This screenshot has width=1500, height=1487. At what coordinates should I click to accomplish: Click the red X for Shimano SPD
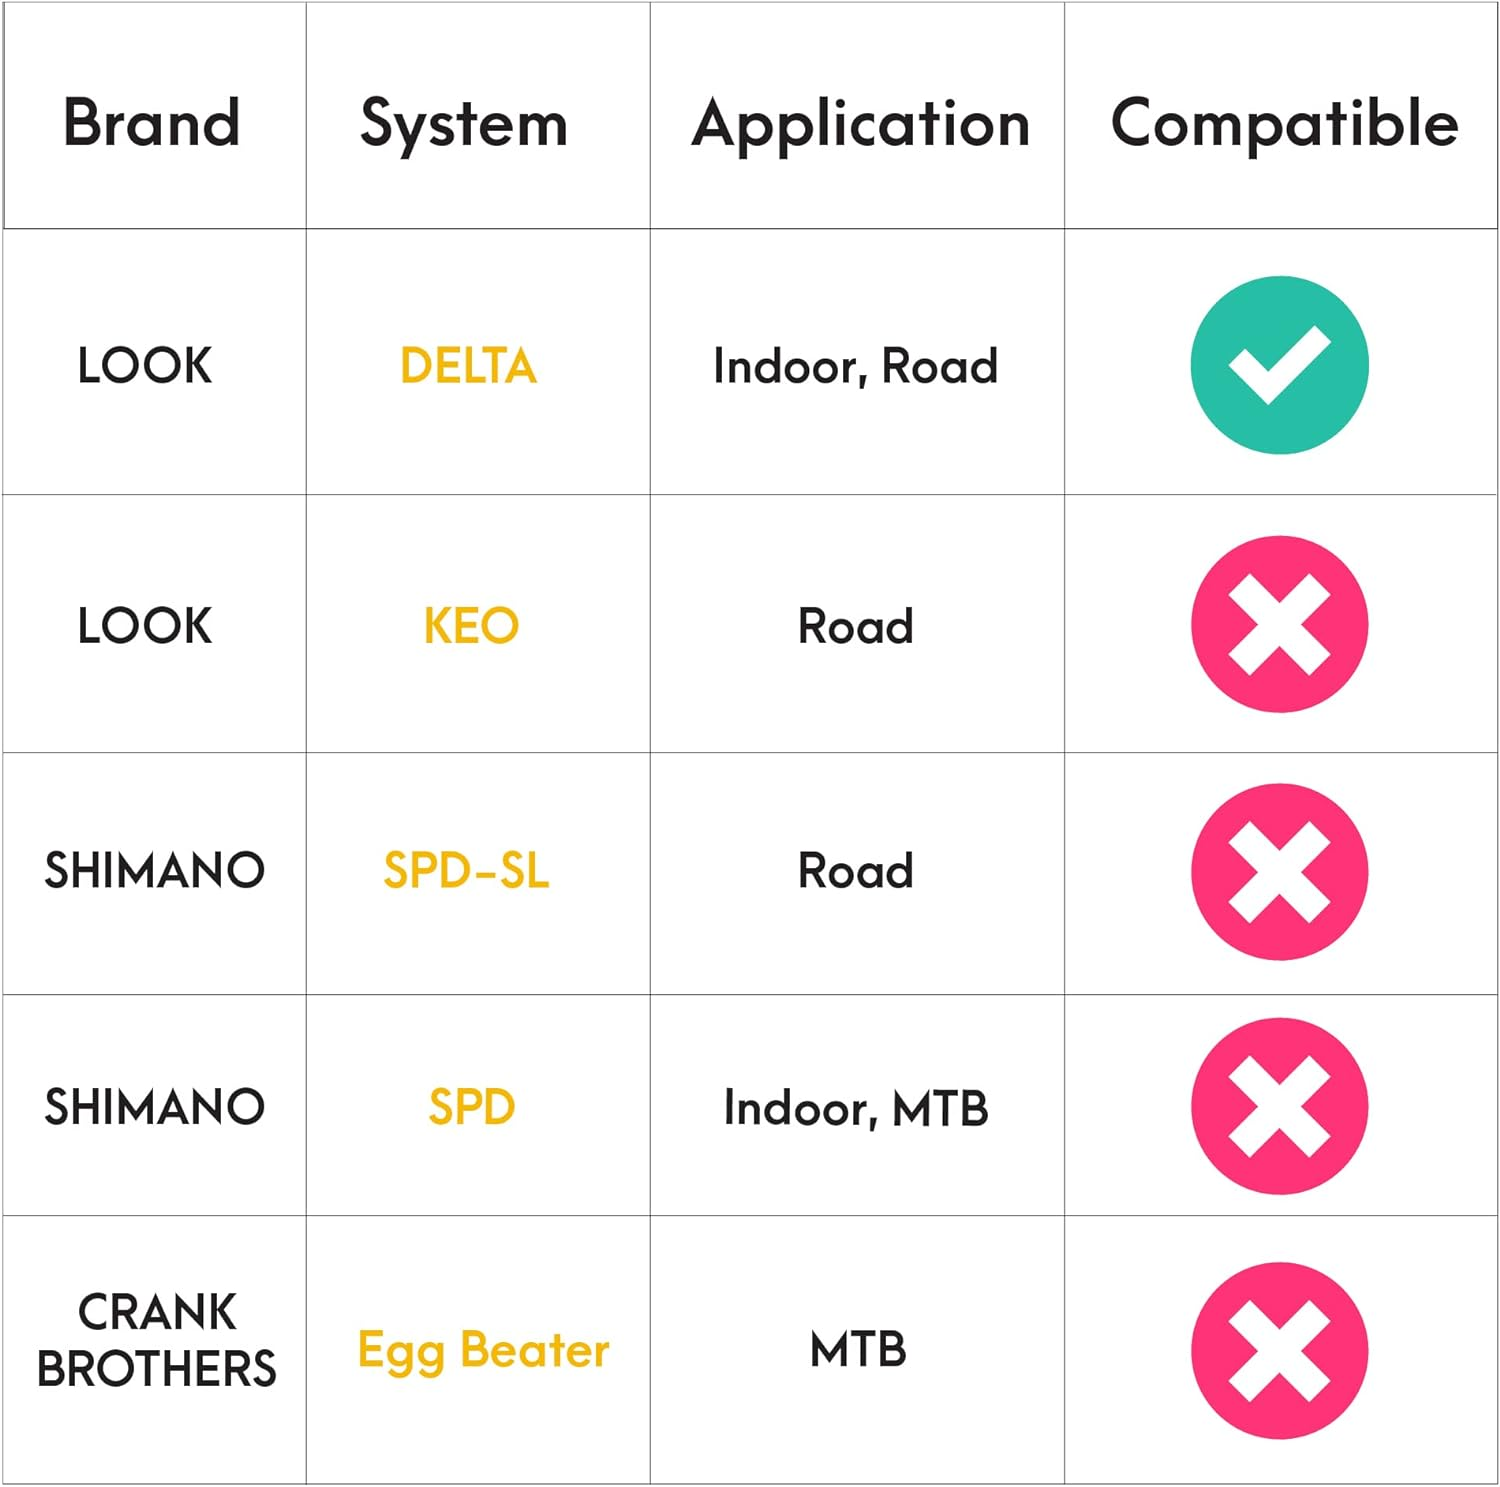click(1279, 1106)
